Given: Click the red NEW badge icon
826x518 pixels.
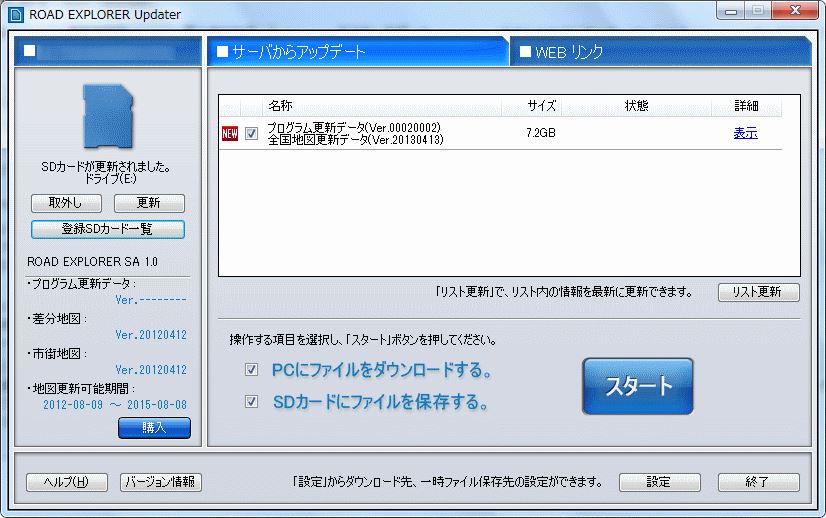Looking at the screenshot, I should [230, 134].
